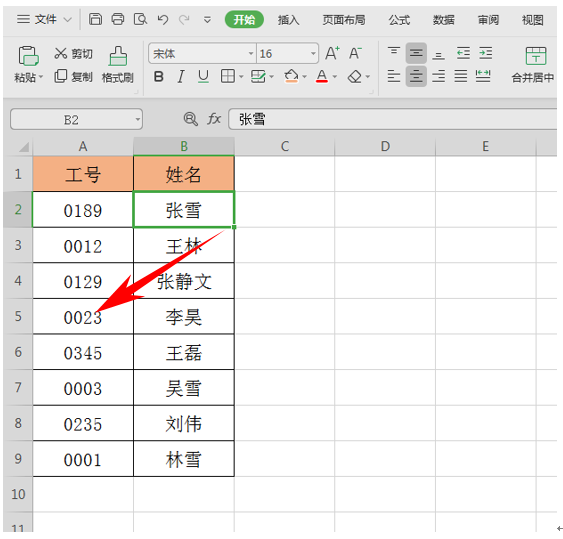Toggle Italic formatting
563x539 pixels.
pos(181,76)
